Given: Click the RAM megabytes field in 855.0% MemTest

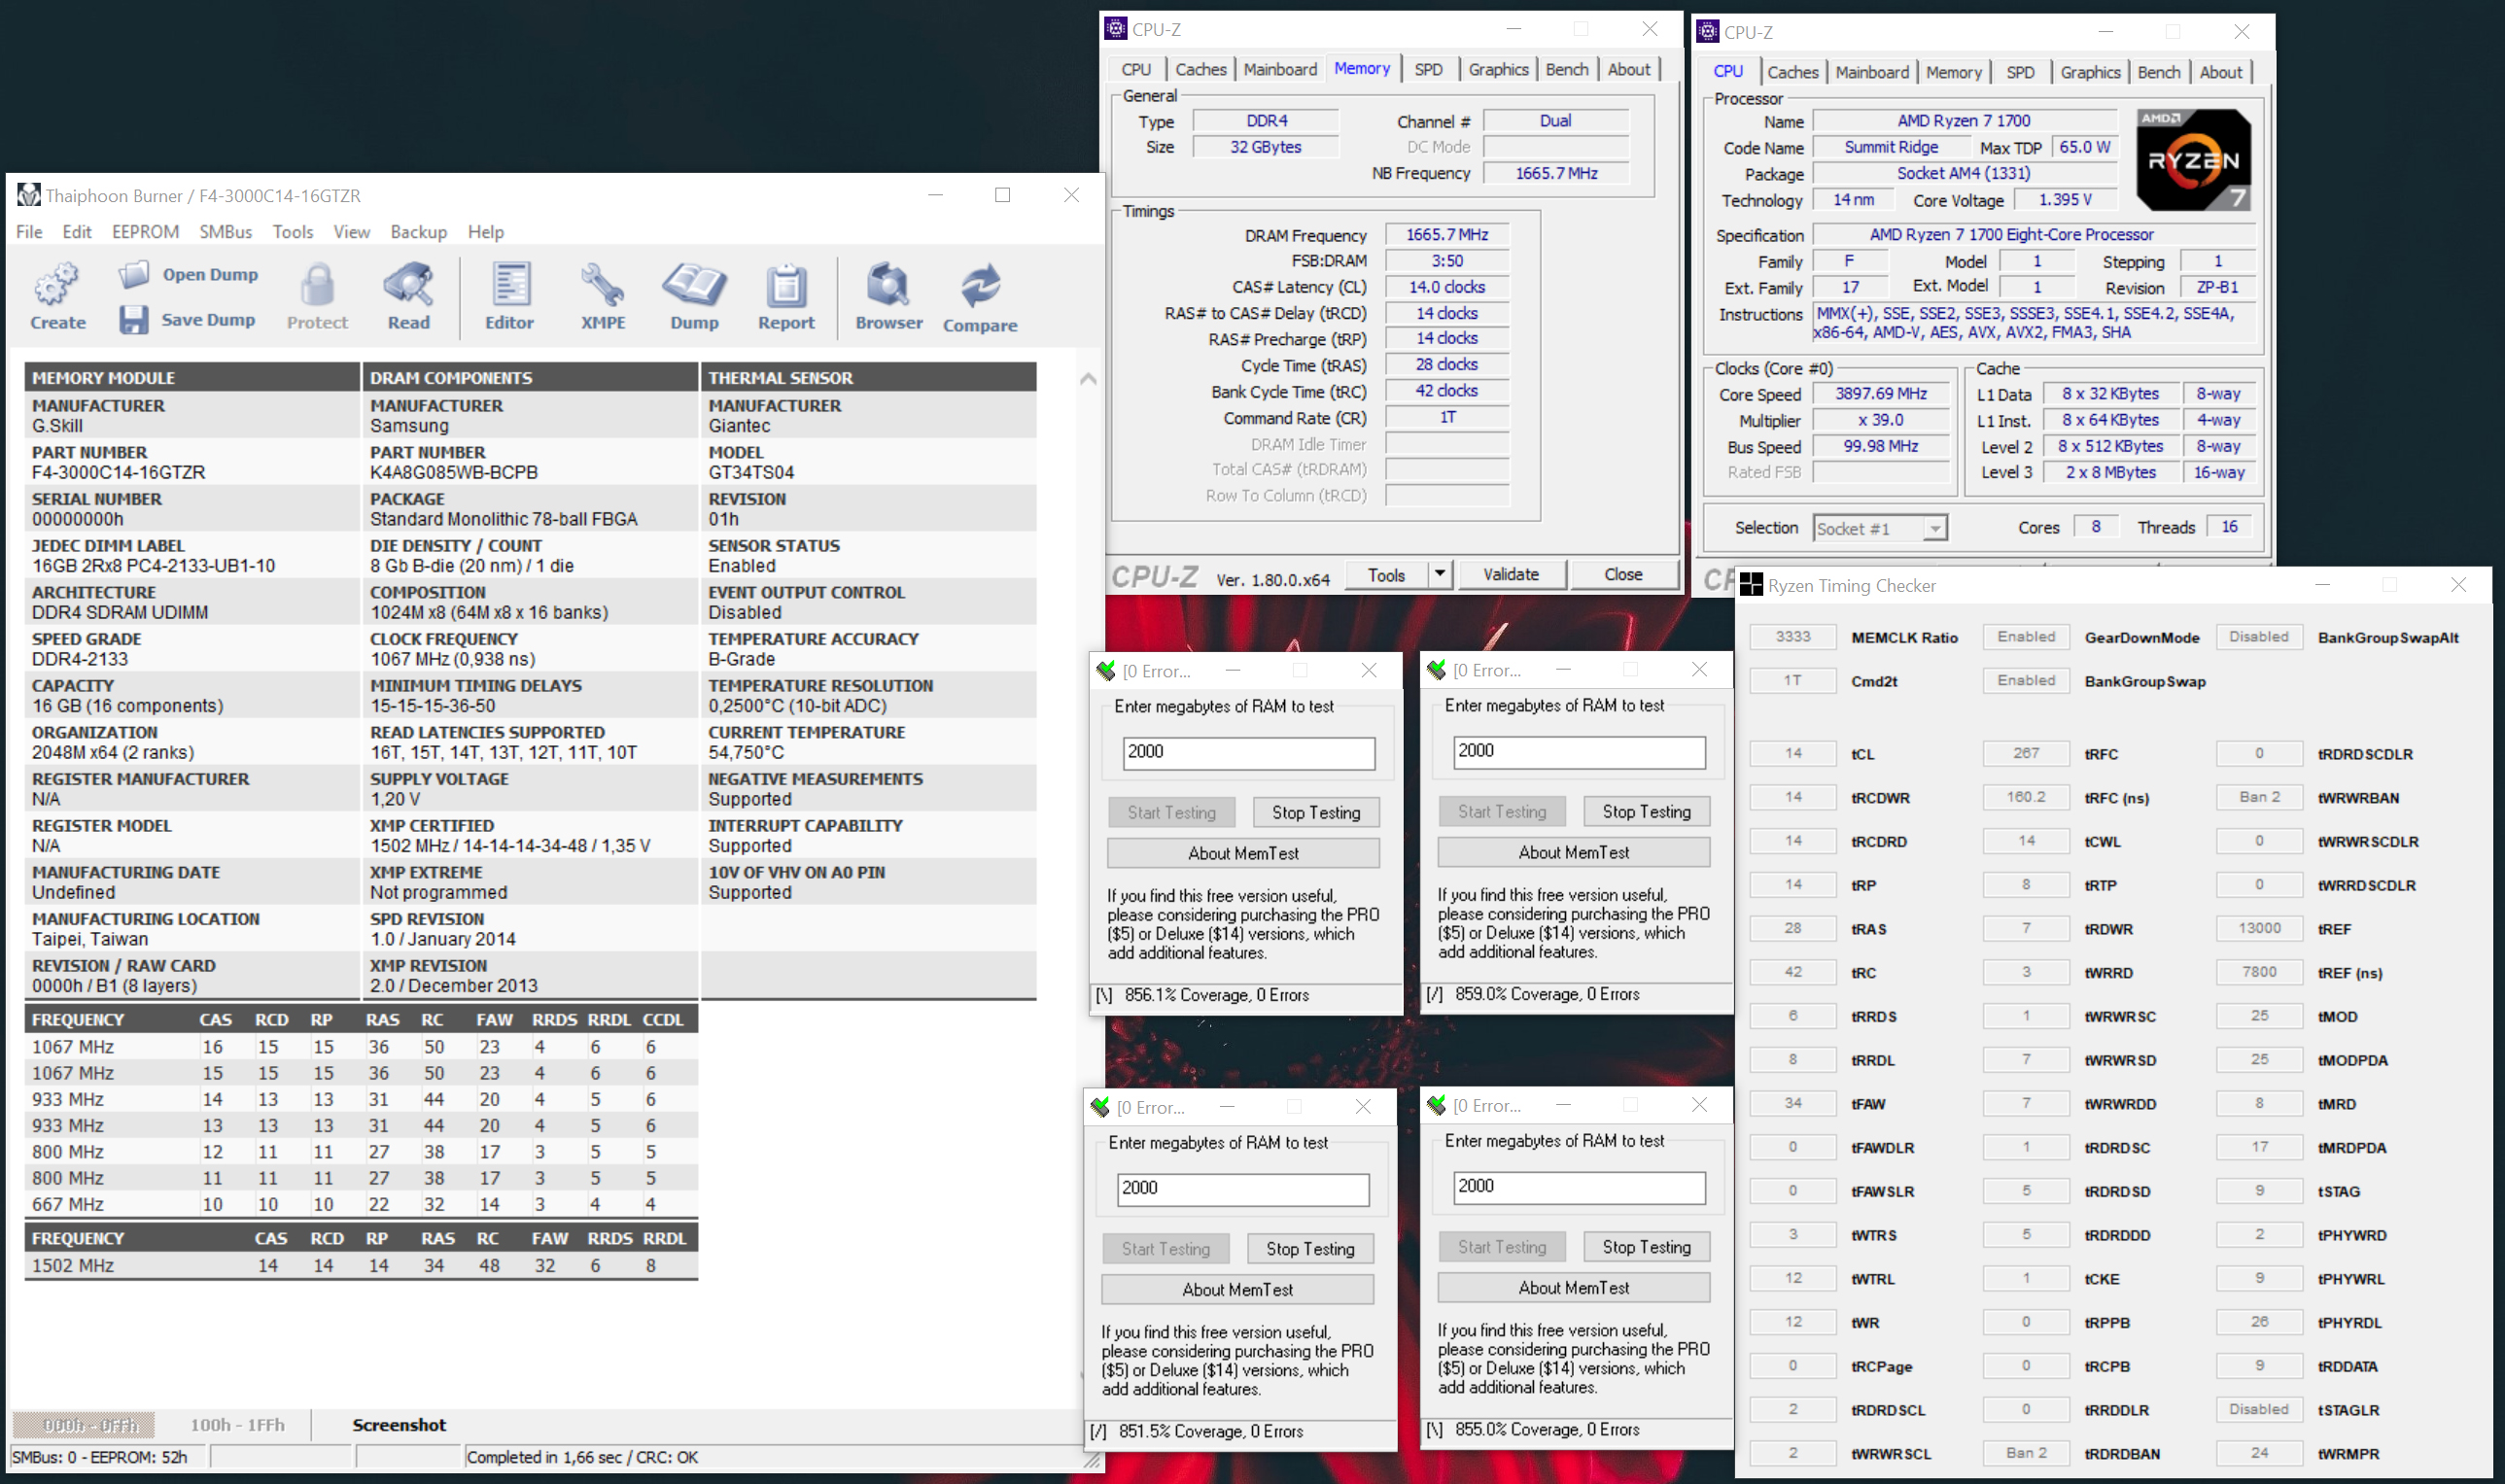Looking at the screenshot, I should pyautogui.click(x=1578, y=1186).
